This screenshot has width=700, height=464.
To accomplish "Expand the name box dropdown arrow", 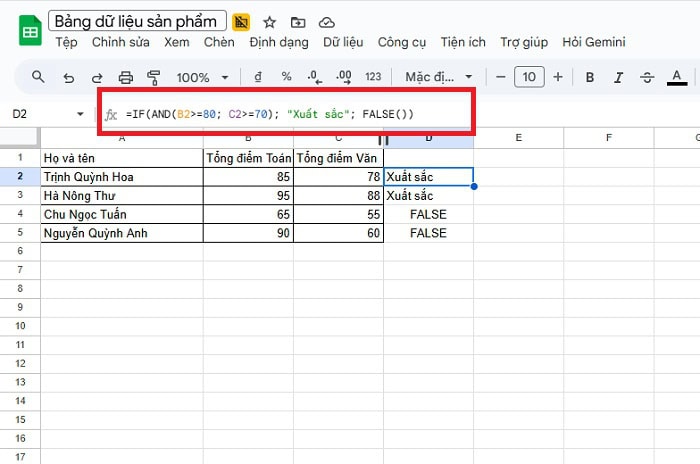I will pyautogui.click(x=81, y=115).
